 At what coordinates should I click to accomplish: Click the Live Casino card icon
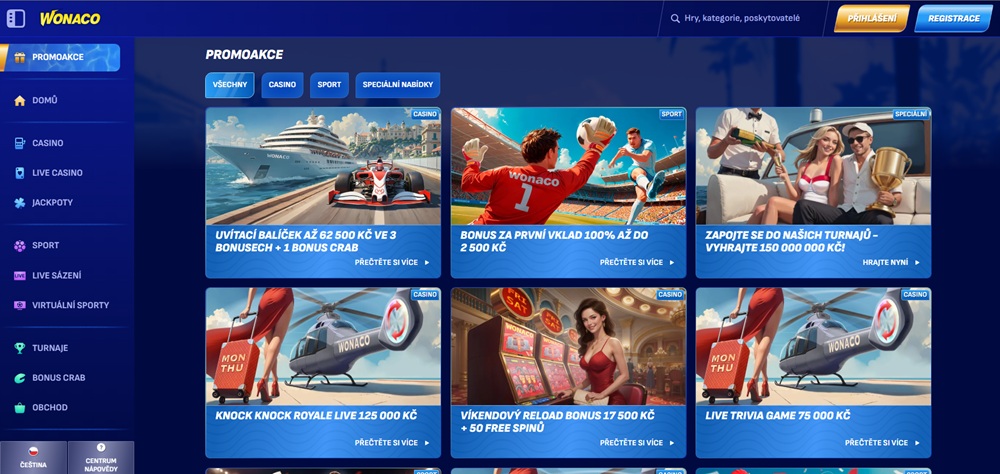click(20, 173)
